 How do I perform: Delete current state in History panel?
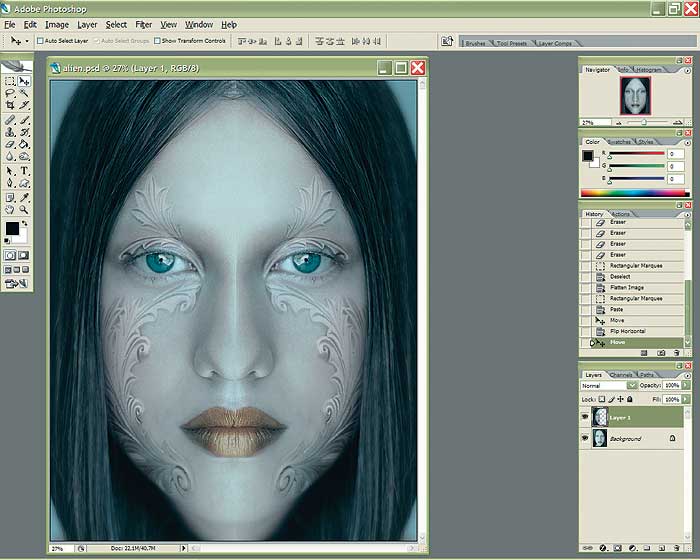coord(677,353)
